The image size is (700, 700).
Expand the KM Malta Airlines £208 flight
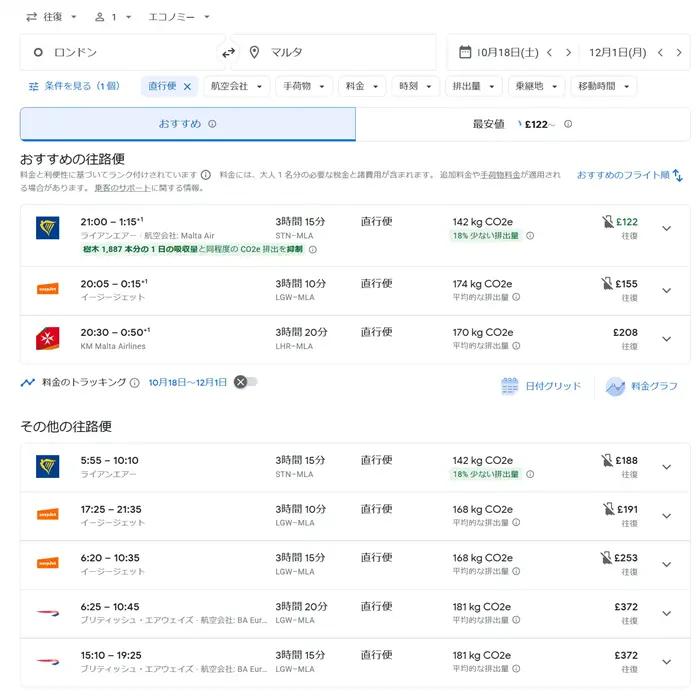tap(667, 339)
